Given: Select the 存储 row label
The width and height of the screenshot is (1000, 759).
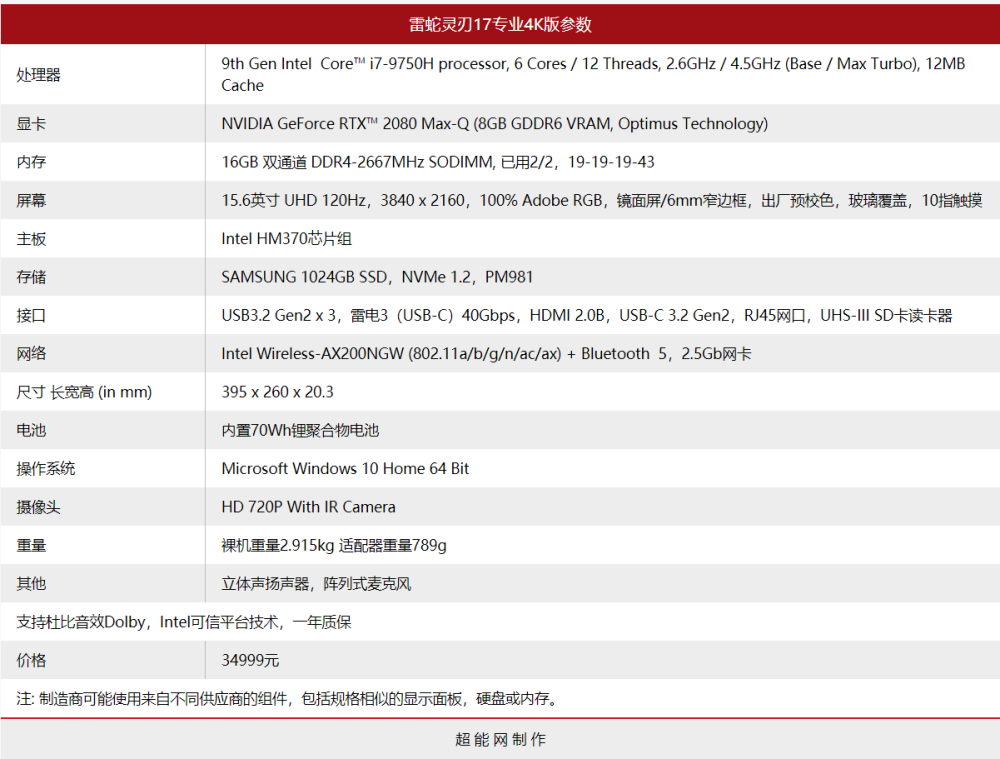Looking at the screenshot, I should [x=31, y=277].
